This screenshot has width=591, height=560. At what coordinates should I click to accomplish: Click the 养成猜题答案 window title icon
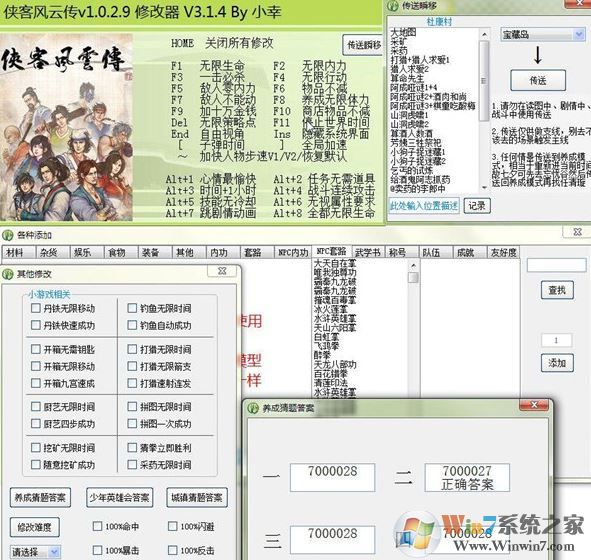click(253, 408)
